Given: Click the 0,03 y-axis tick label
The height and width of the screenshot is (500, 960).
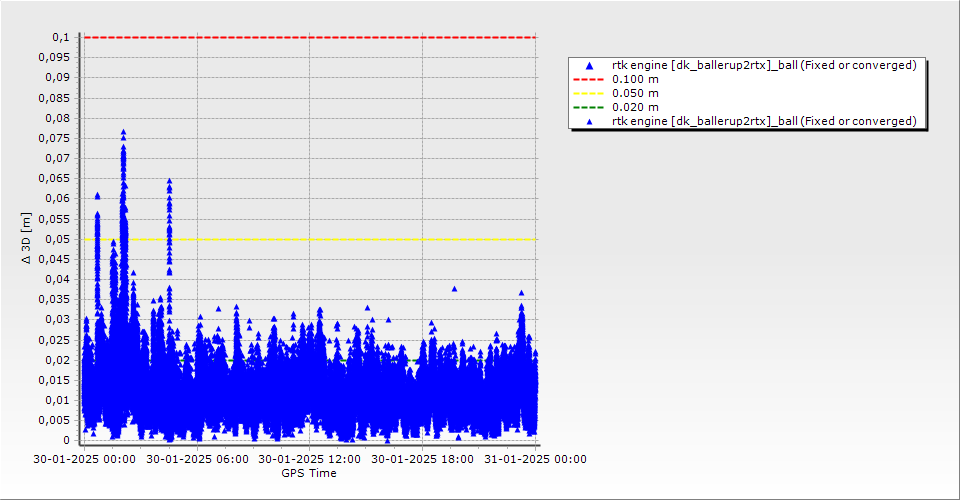Looking at the screenshot, I should (58, 319).
